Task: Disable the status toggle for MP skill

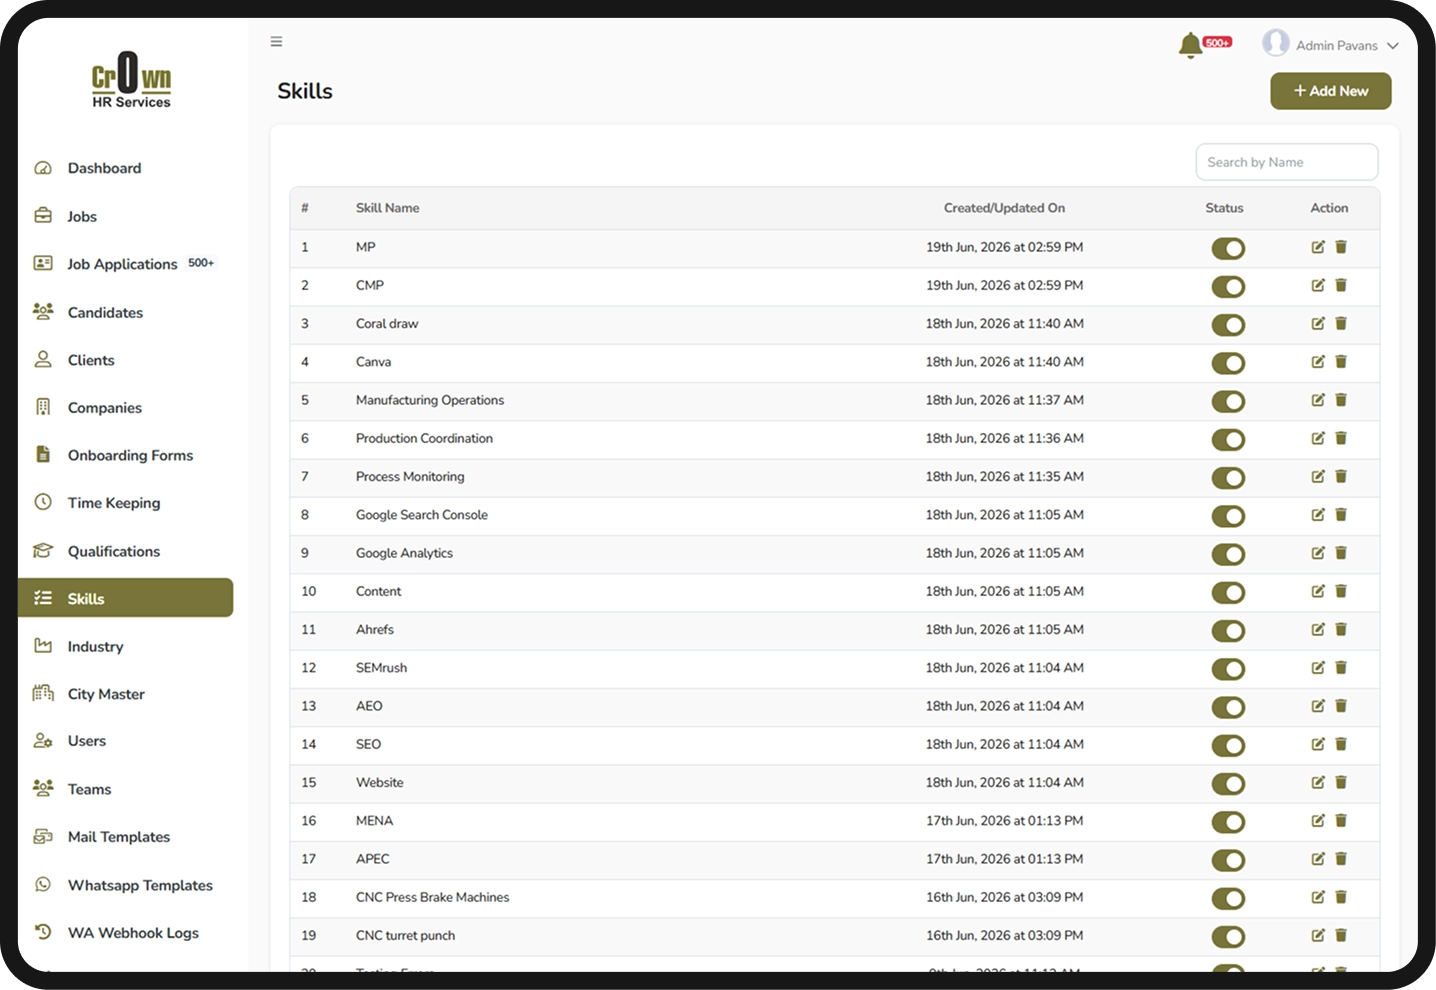Action: pyautogui.click(x=1228, y=249)
